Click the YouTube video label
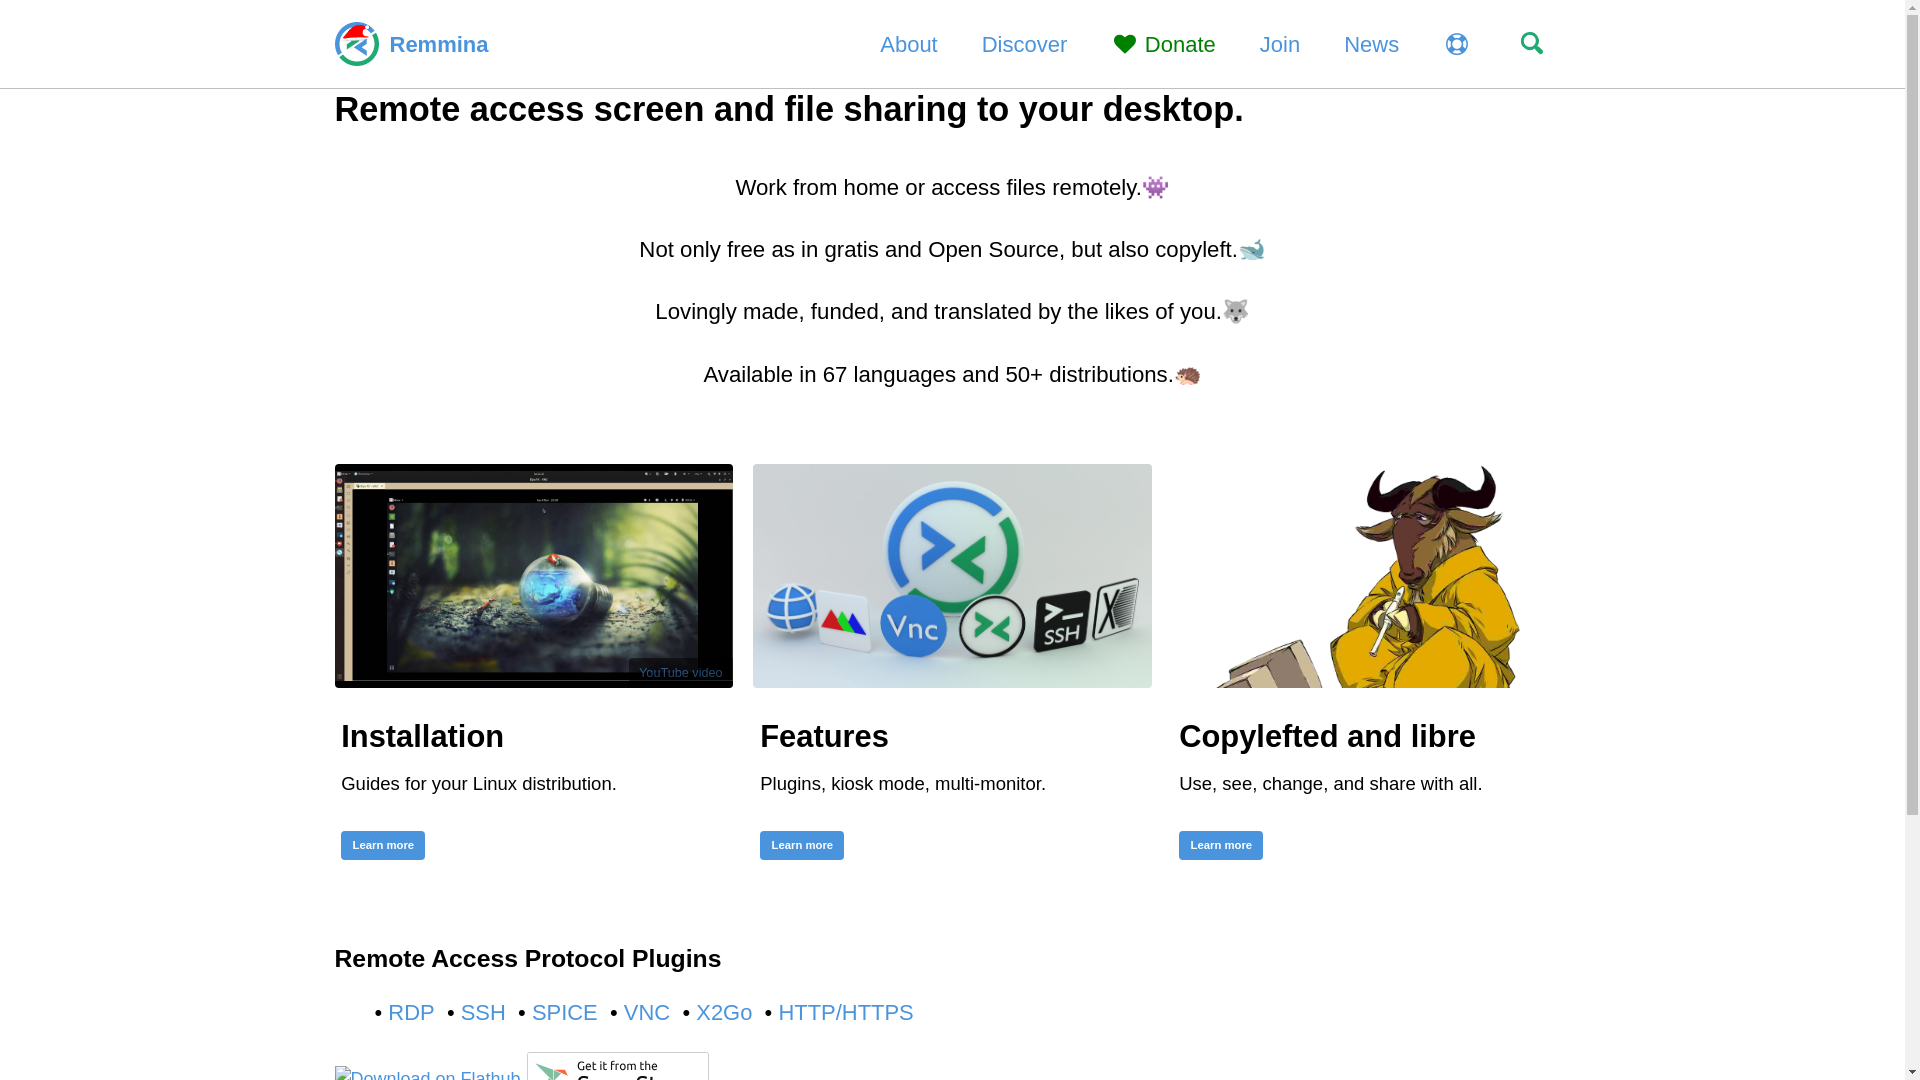 click(680, 673)
